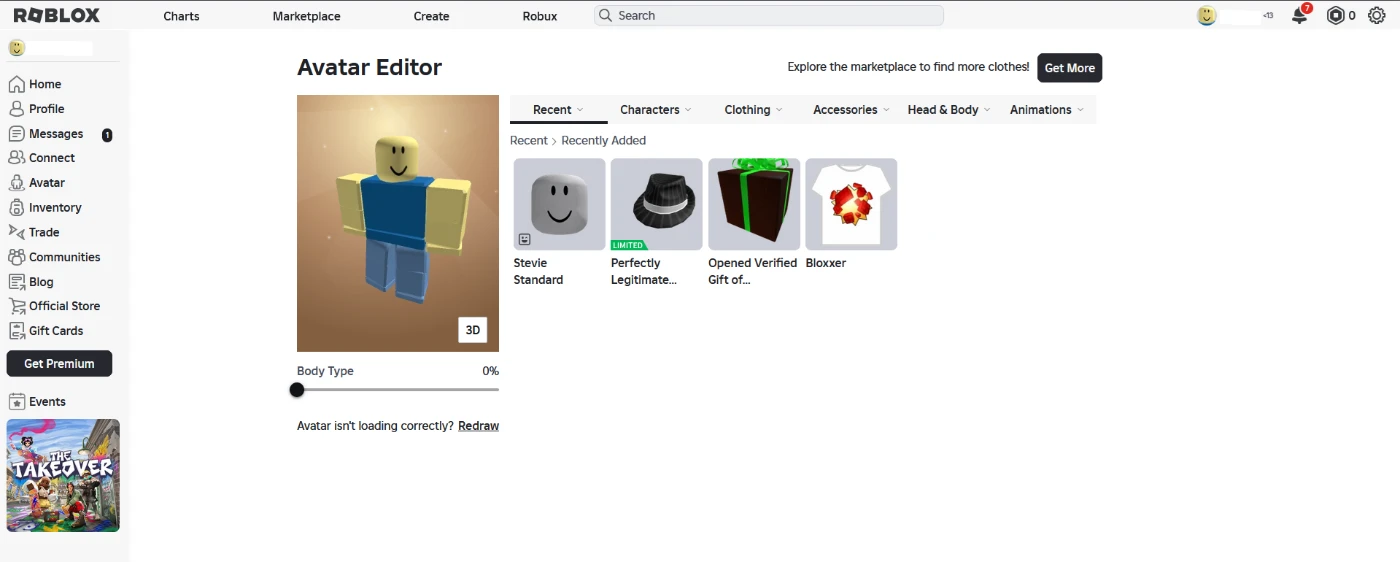Open the settings gear icon
Image resolution: width=1400 pixels, height=562 pixels.
[x=1376, y=16]
